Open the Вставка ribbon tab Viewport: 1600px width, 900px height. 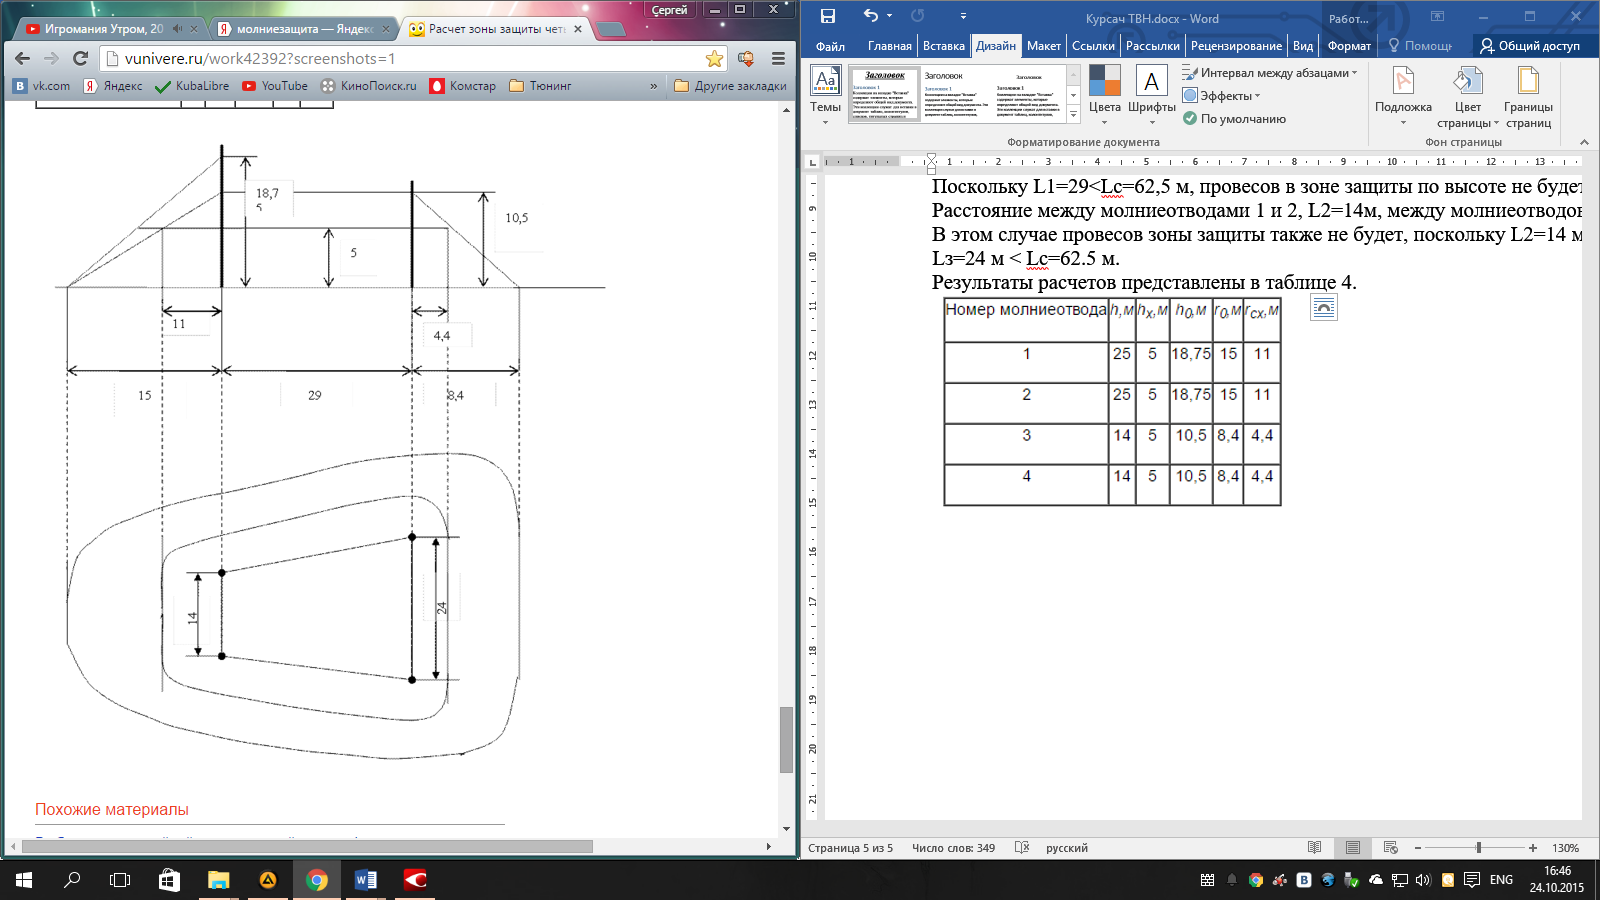pos(943,46)
